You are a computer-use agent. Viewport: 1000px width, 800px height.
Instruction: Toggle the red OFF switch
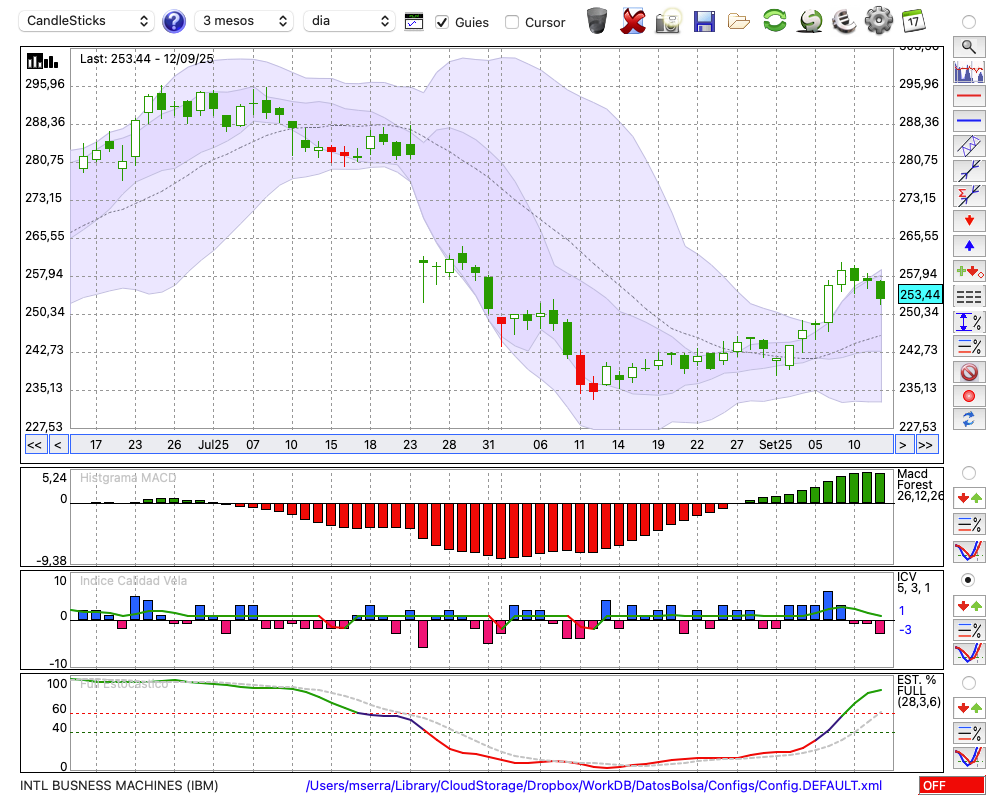click(952, 785)
